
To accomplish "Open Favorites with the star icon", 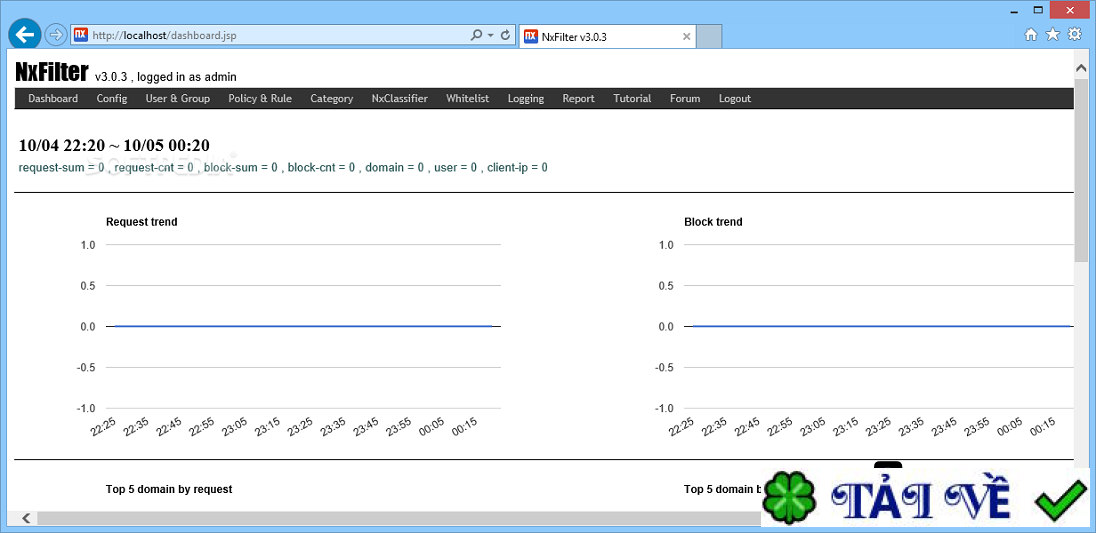I will pyautogui.click(x=1053, y=35).
